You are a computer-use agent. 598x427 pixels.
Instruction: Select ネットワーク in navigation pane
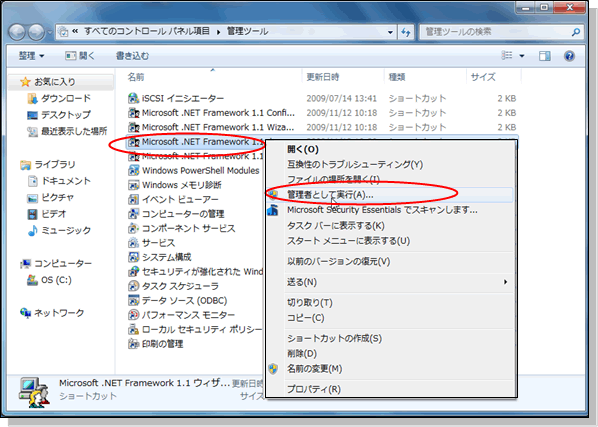(59, 313)
